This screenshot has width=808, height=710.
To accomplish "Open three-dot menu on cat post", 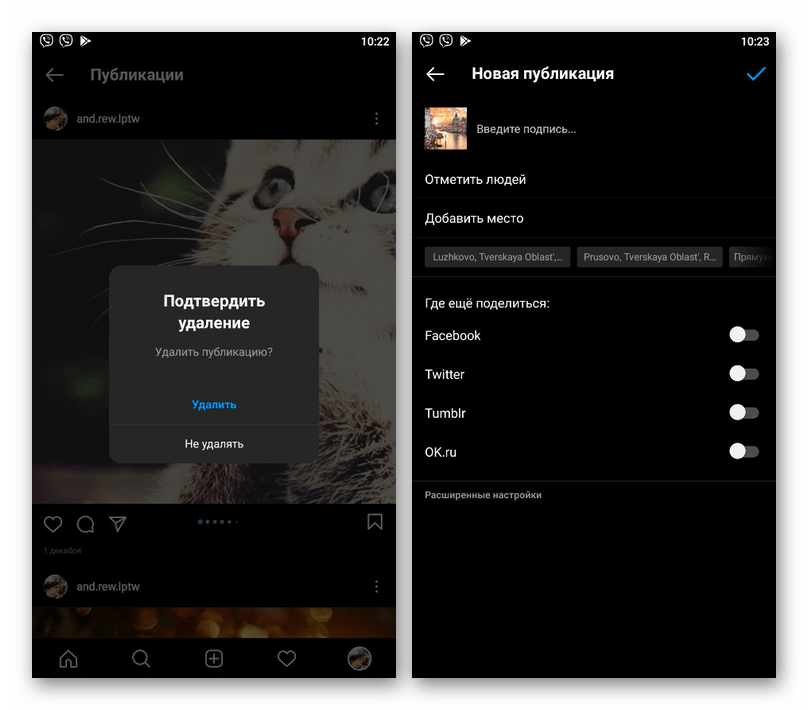I will [377, 119].
